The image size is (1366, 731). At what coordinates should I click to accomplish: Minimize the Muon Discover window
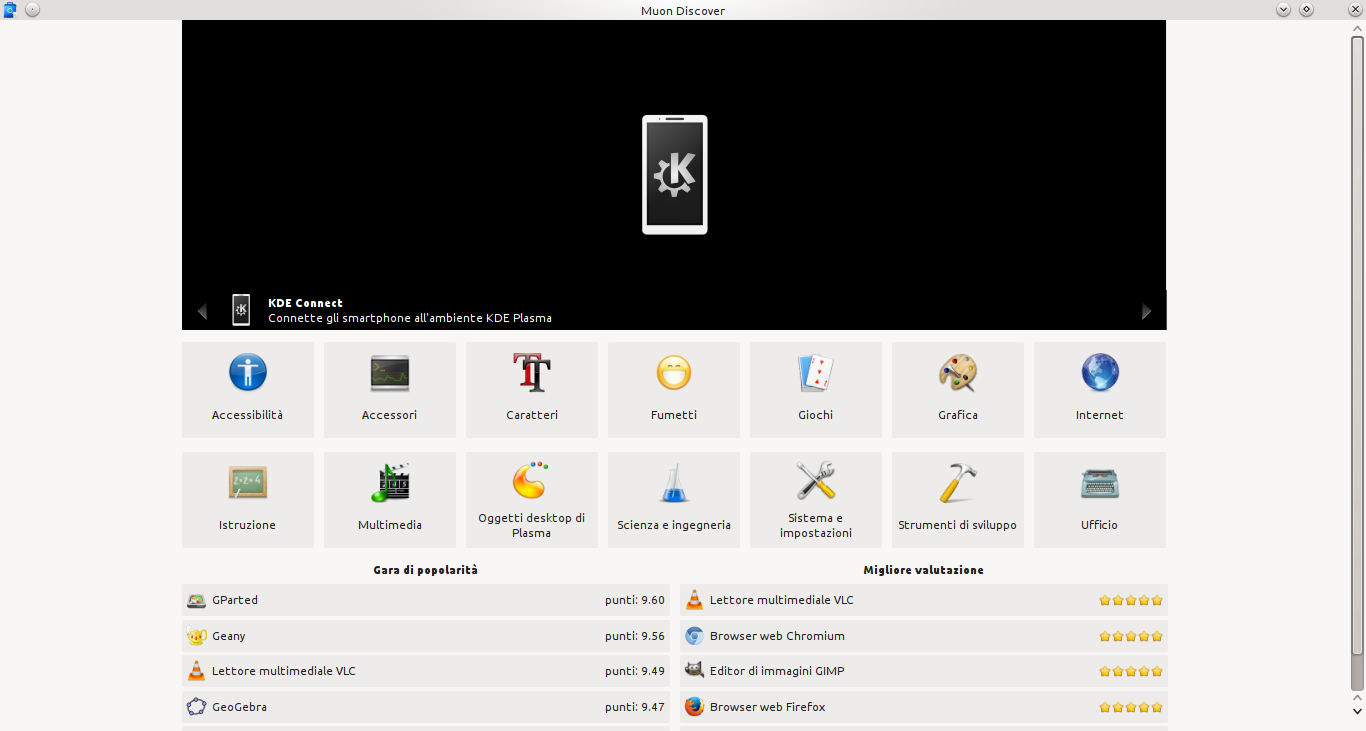tap(1284, 10)
